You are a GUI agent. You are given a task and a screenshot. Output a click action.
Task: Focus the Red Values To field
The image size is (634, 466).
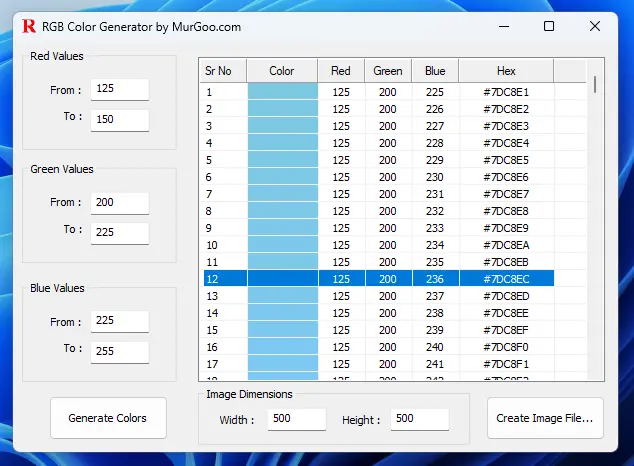(120, 120)
